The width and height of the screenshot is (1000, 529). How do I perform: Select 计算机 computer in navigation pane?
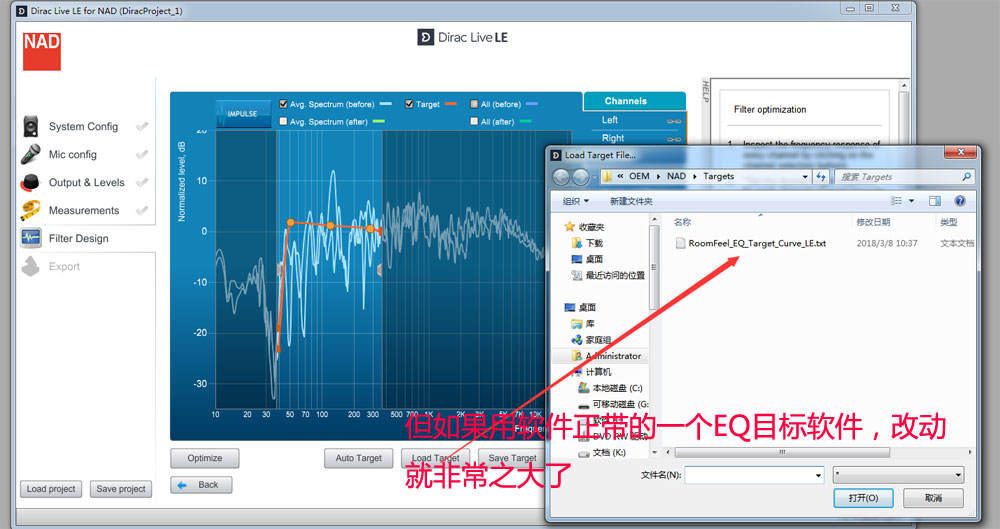(x=591, y=372)
